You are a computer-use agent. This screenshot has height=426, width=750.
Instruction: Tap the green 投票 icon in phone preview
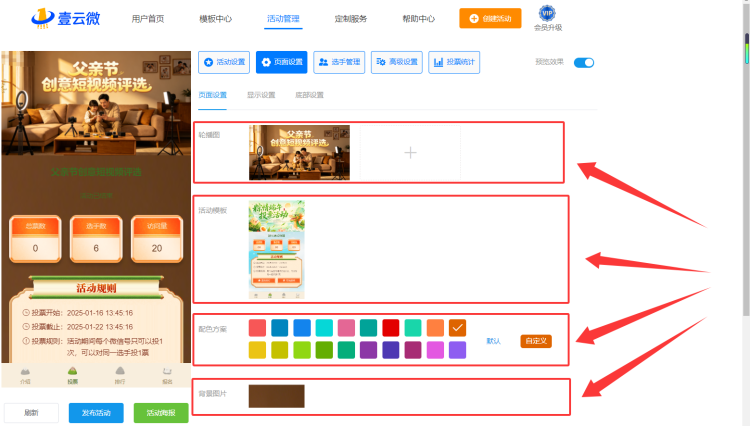coord(72,375)
